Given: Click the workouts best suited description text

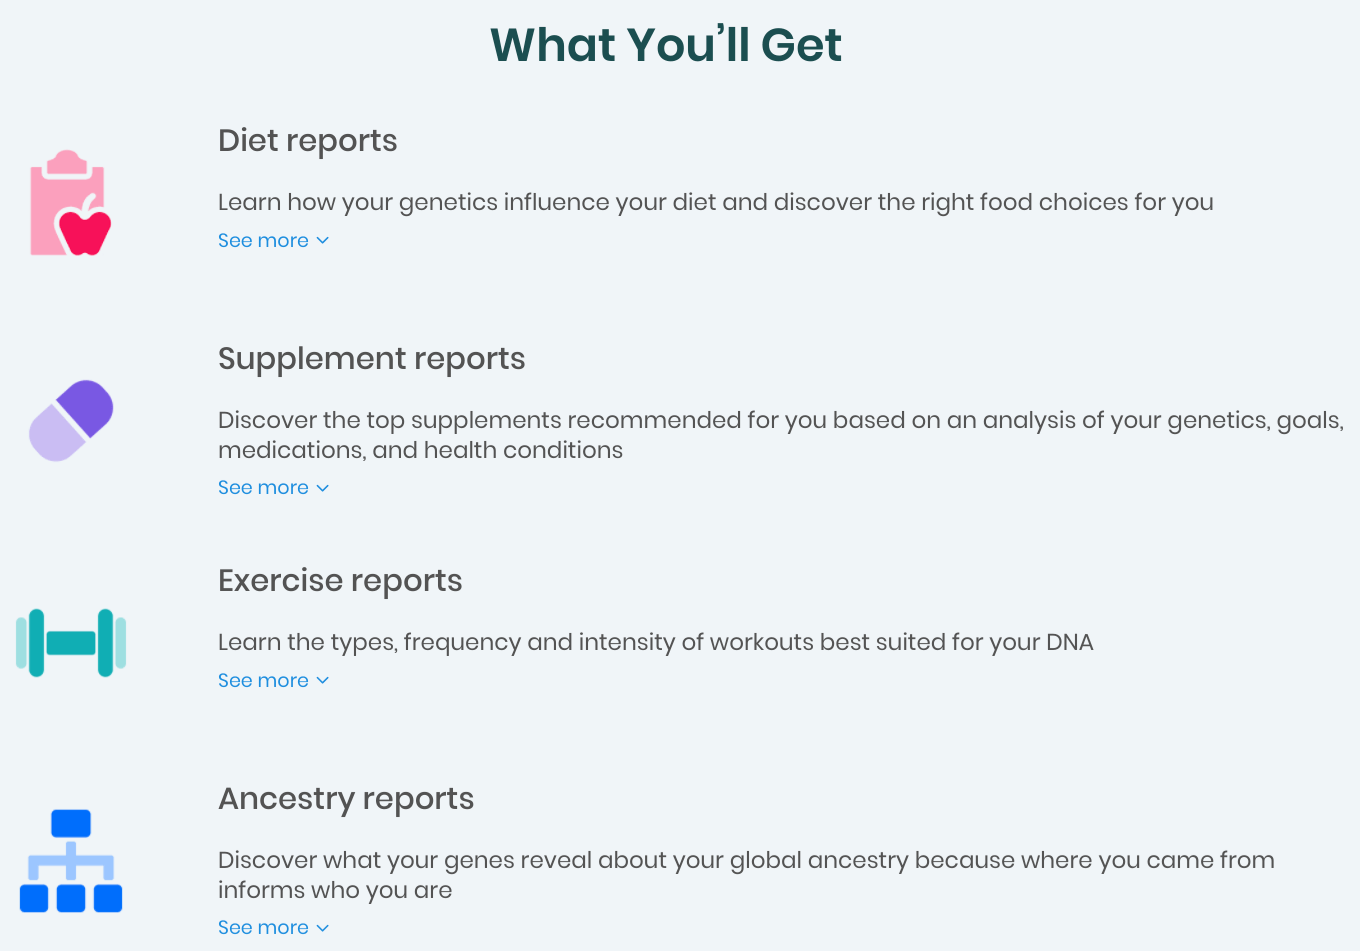Looking at the screenshot, I should point(656,642).
